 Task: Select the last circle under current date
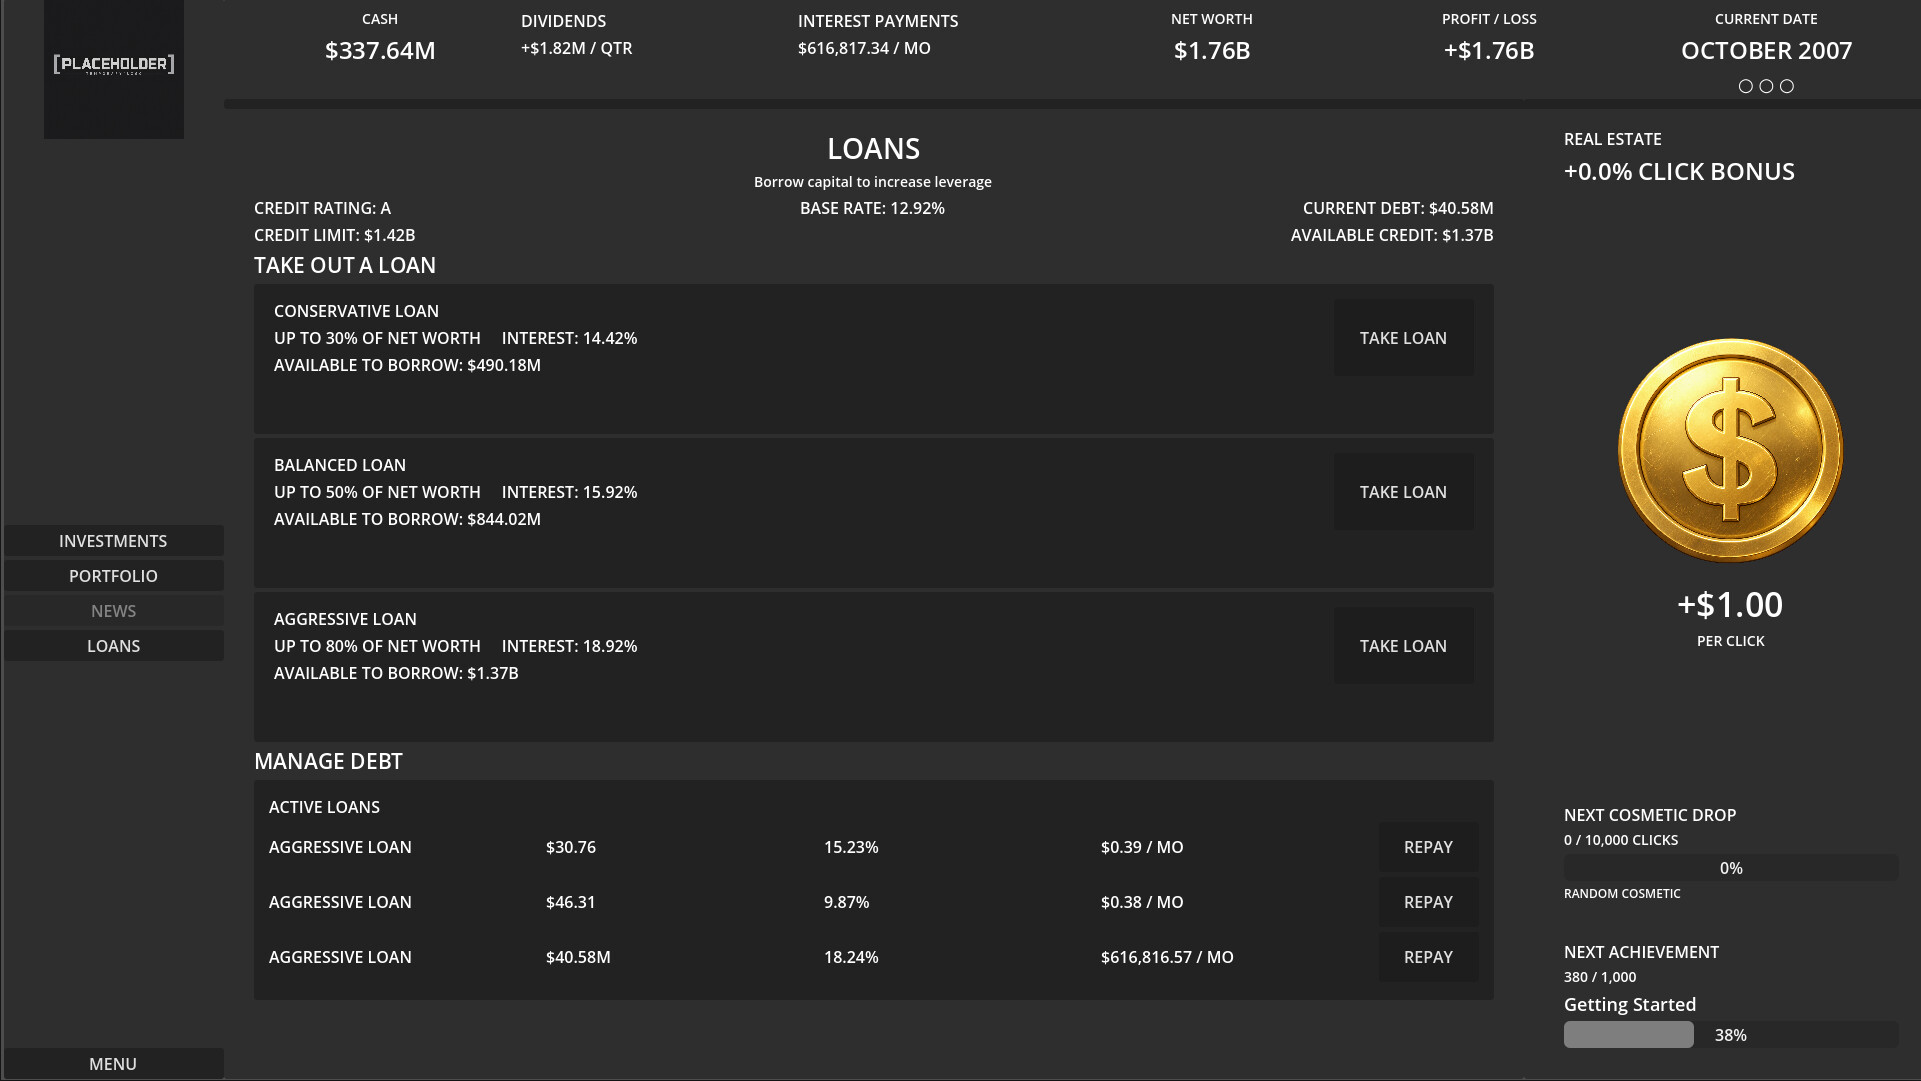1787,86
